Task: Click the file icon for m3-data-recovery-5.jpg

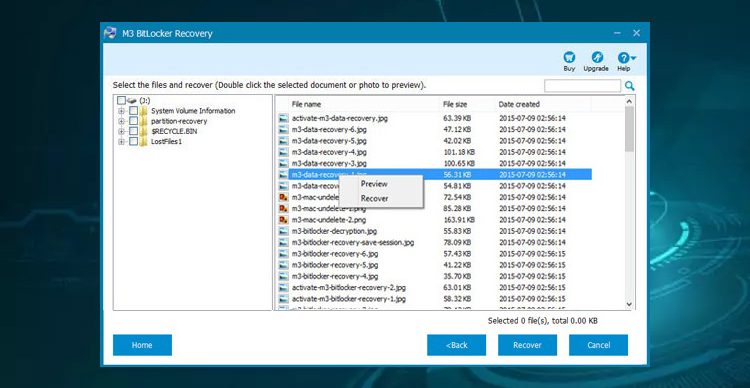Action: [284, 141]
